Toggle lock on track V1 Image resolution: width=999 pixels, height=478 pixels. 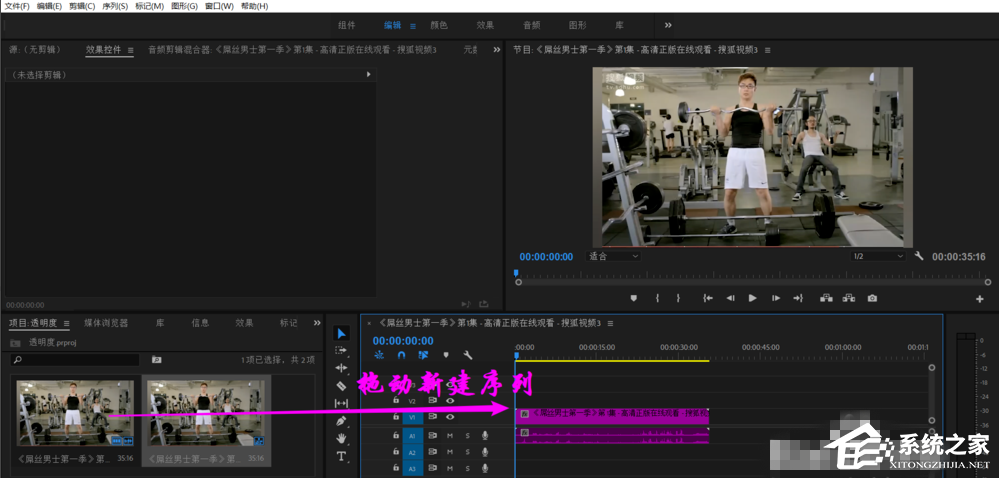click(396, 417)
